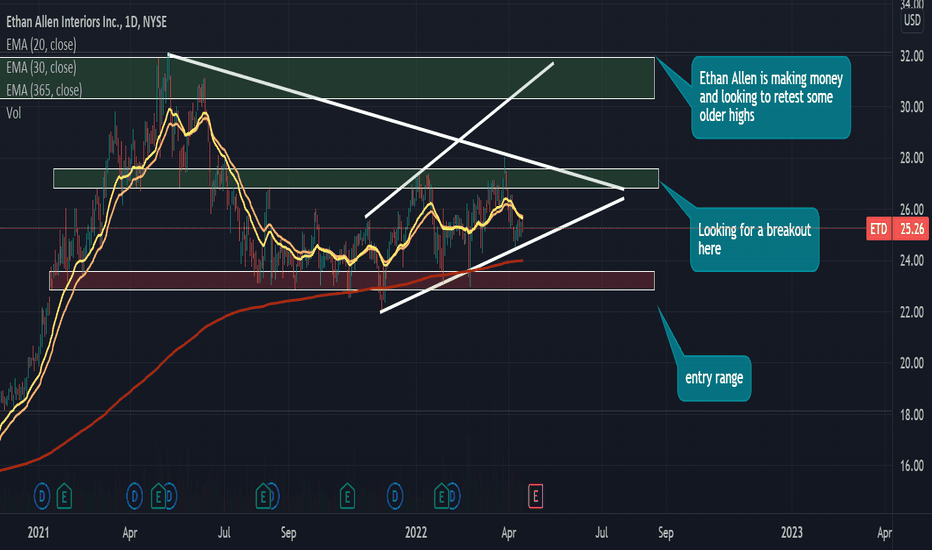
Task: Select the 'Looking for a breakout here' callout
Action: pyautogui.click(x=754, y=240)
